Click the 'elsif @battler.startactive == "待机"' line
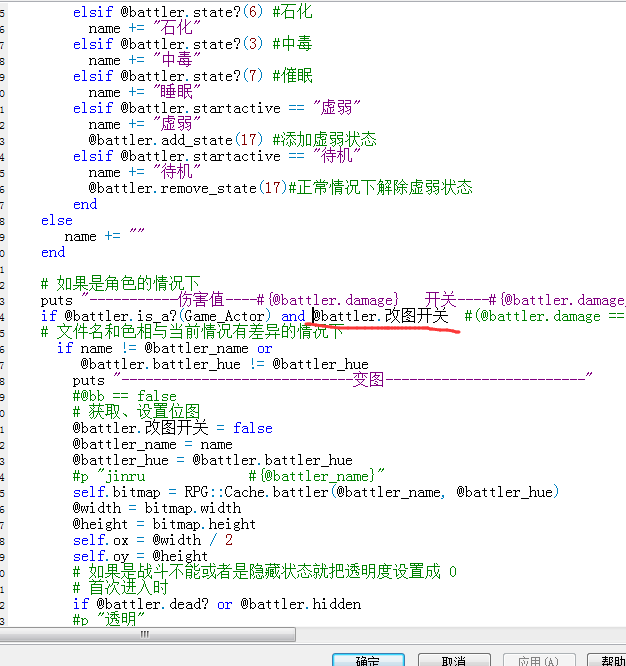 [x=217, y=156]
